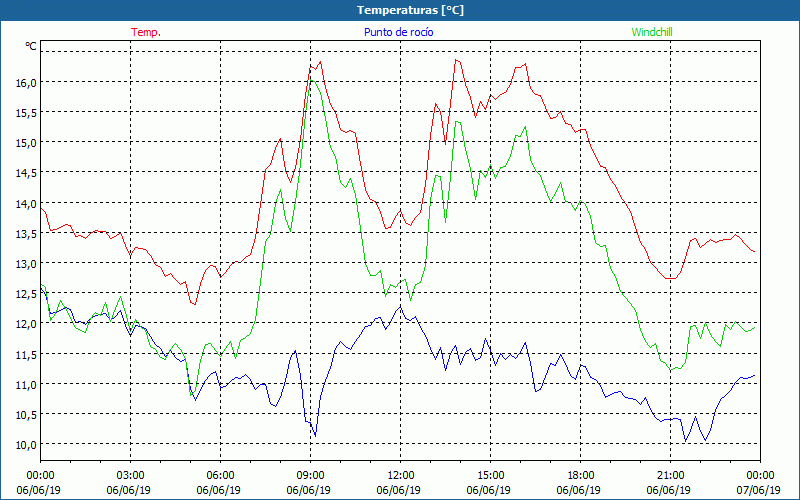Click the 11,5 y-axis value

[26, 354]
